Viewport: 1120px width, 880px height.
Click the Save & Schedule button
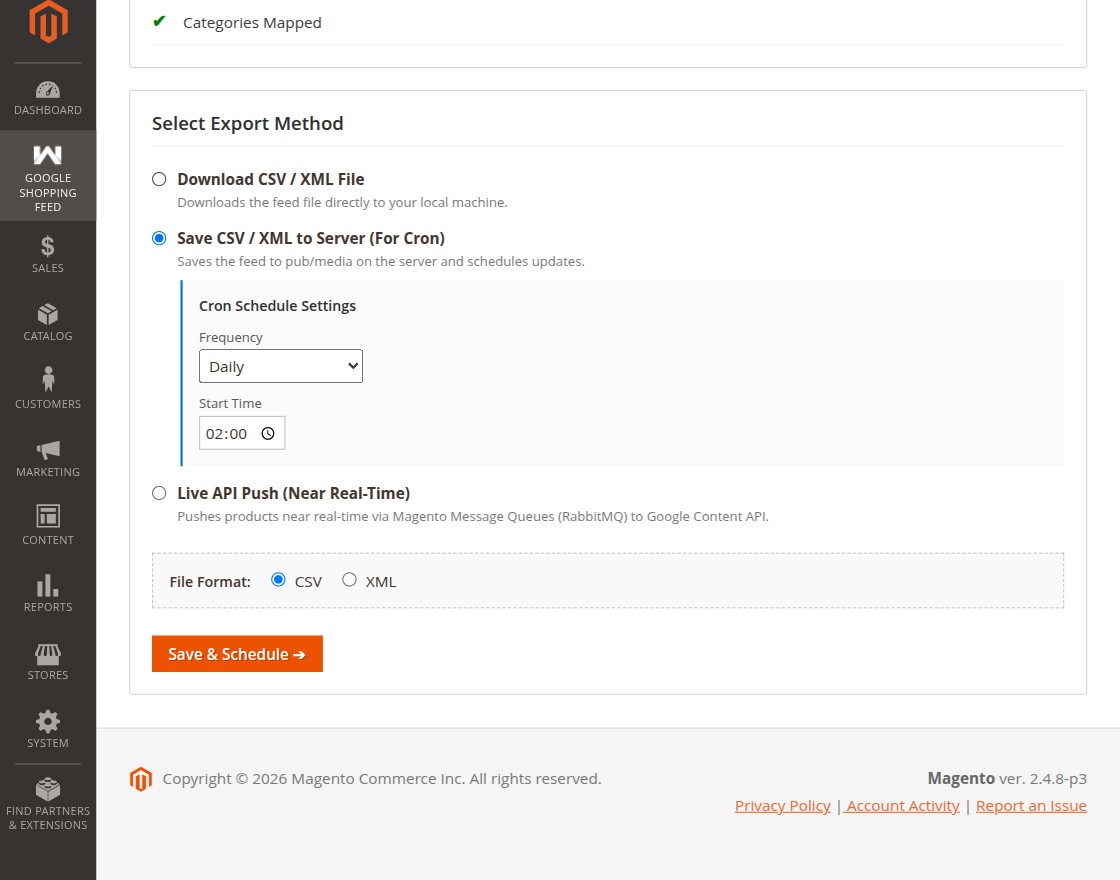(x=237, y=654)
